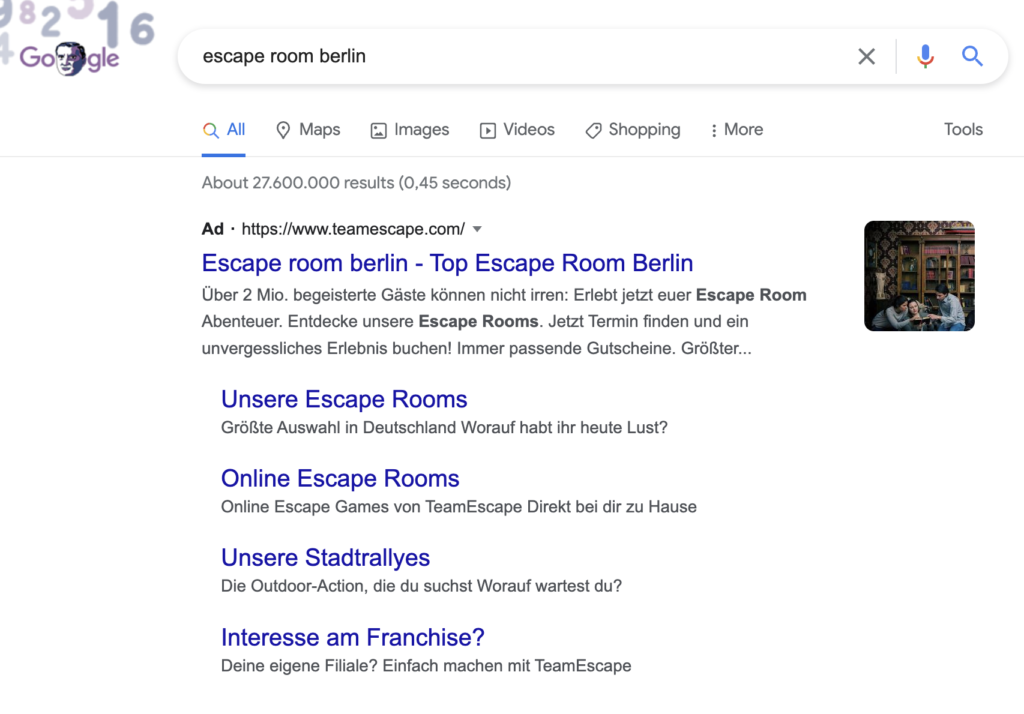Open the teamescape.com ad URL

[353, 229]
